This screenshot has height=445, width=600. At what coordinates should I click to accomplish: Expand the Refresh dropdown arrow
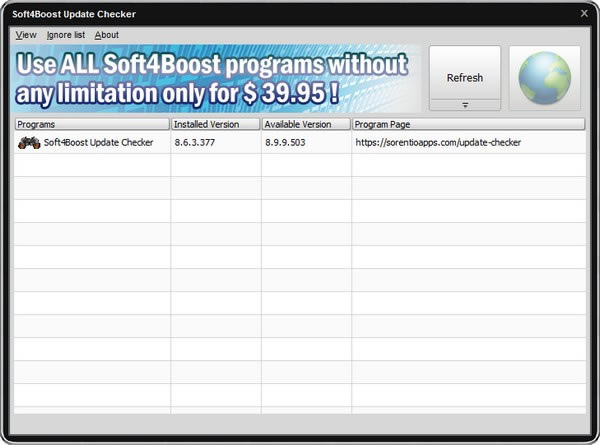[465, 105]
